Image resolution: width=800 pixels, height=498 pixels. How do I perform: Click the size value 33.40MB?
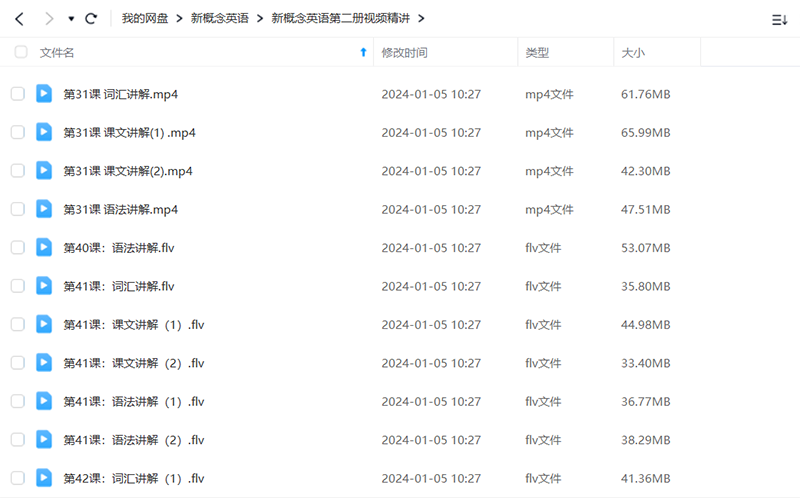[x=645, y=363]
